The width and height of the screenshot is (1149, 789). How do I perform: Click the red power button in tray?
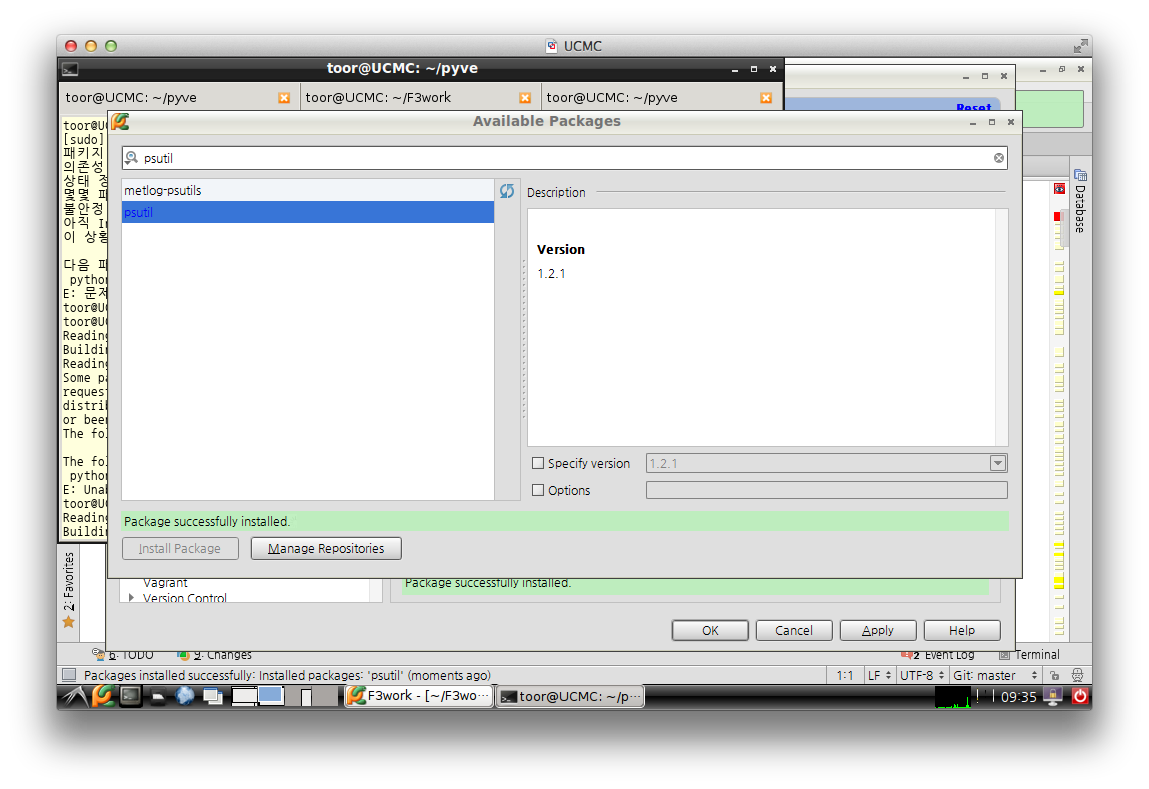1079,696
